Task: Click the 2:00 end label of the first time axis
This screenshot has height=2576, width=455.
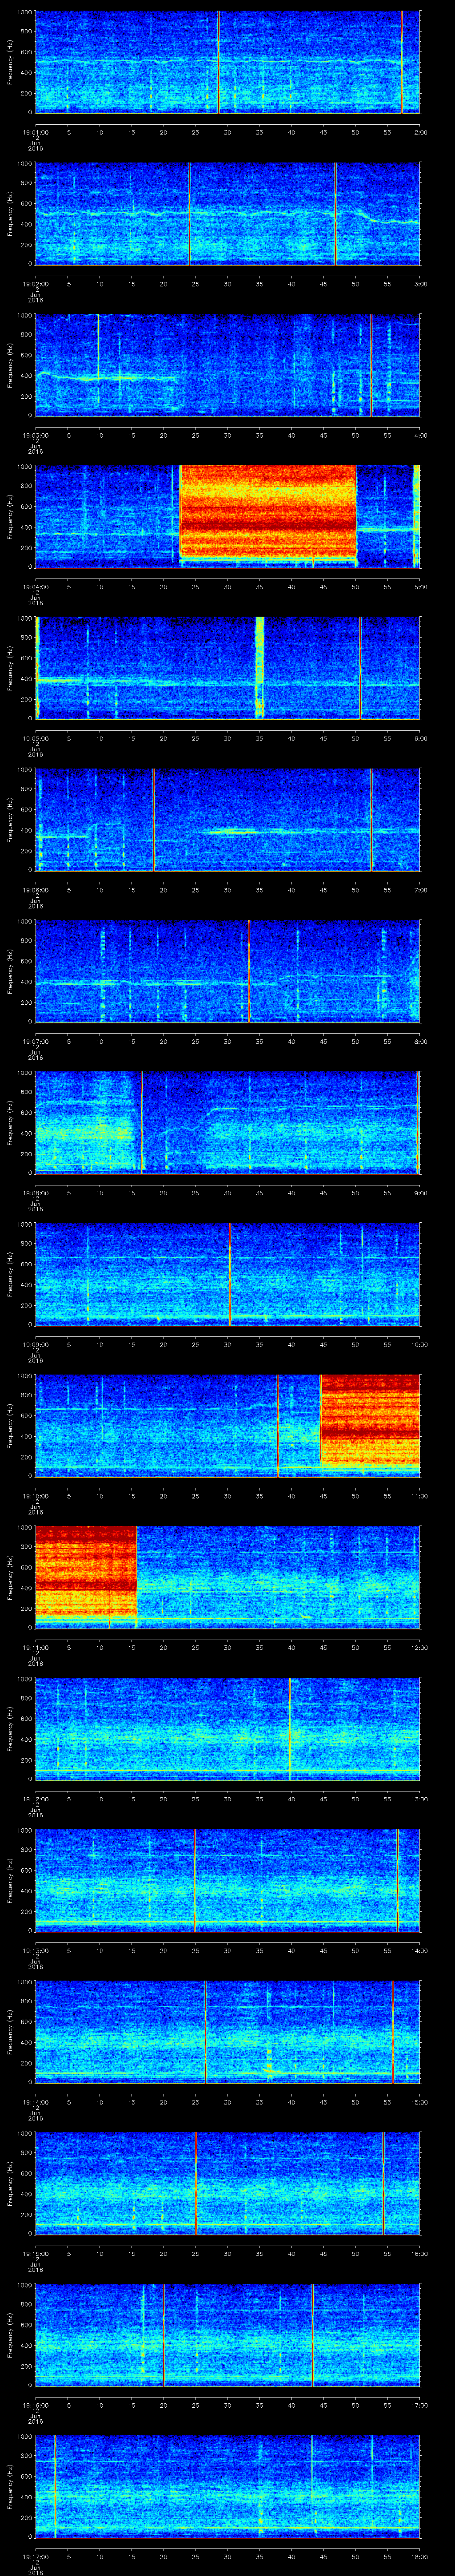Action: [x=420, y=132]
